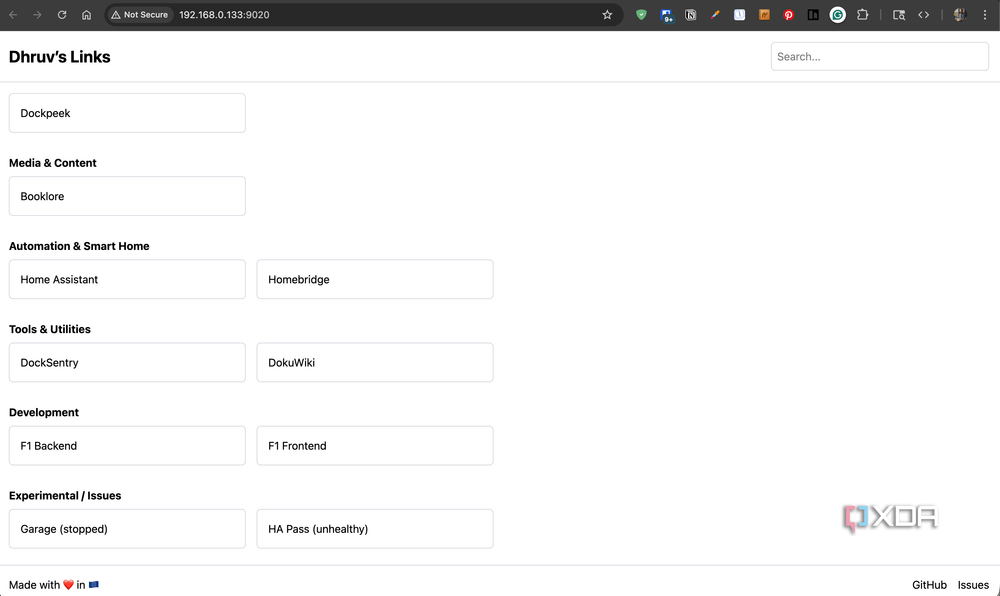Screen dimensions: 1000x596
Task: Click the Automation & Smart Home heading
Action: point(79,246)
